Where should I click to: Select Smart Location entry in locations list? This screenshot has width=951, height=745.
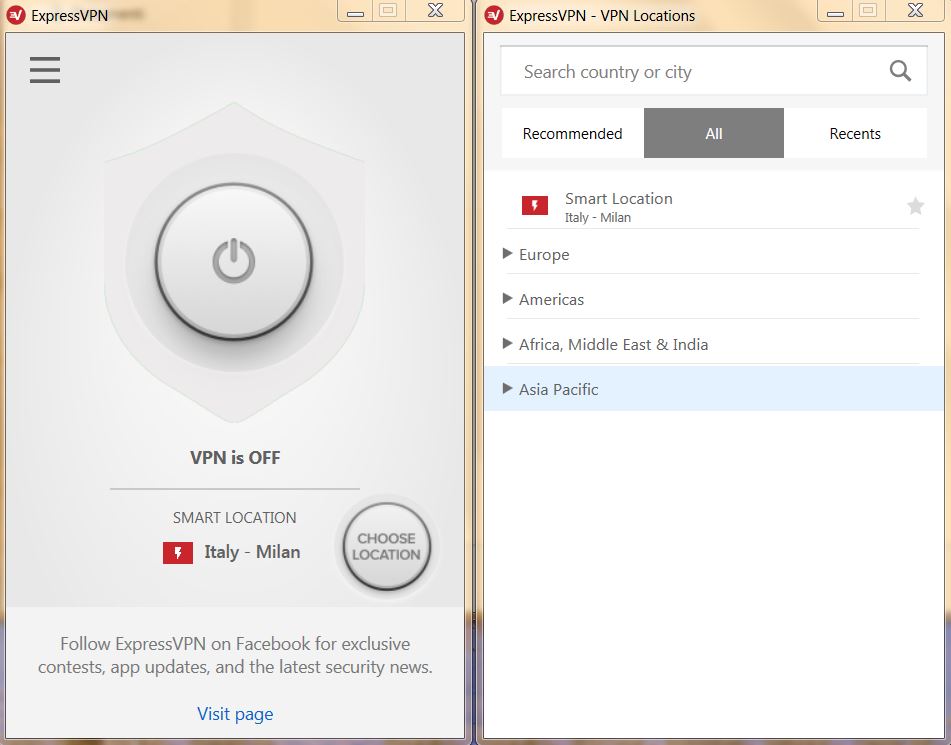tap(713, 206)
